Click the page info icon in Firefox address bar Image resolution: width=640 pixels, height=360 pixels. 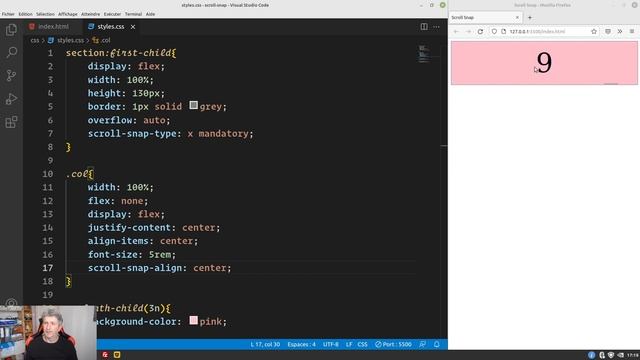(x=504, y=31)
